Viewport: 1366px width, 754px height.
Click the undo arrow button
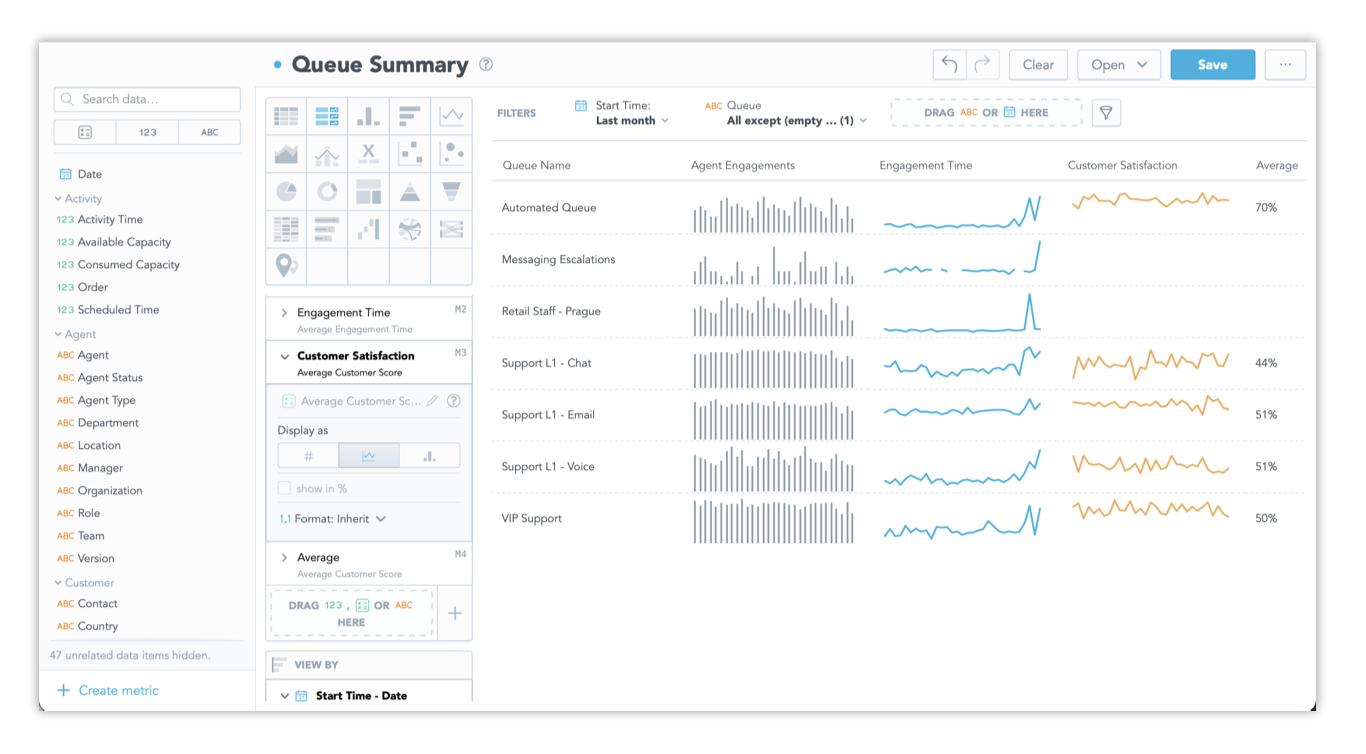point(949,65)
